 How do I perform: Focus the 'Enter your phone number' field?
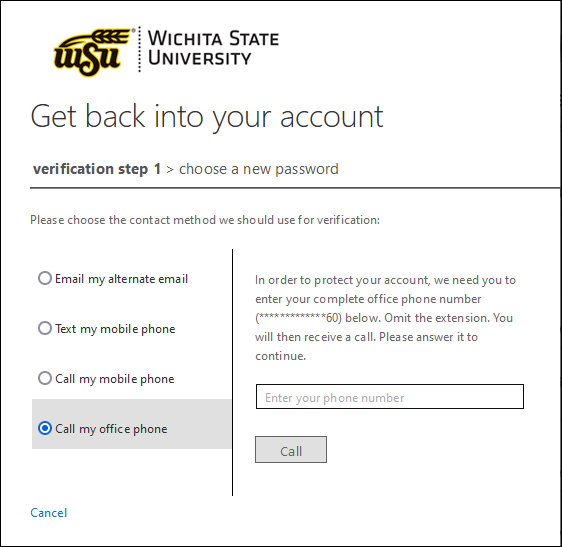click(390, 396)
